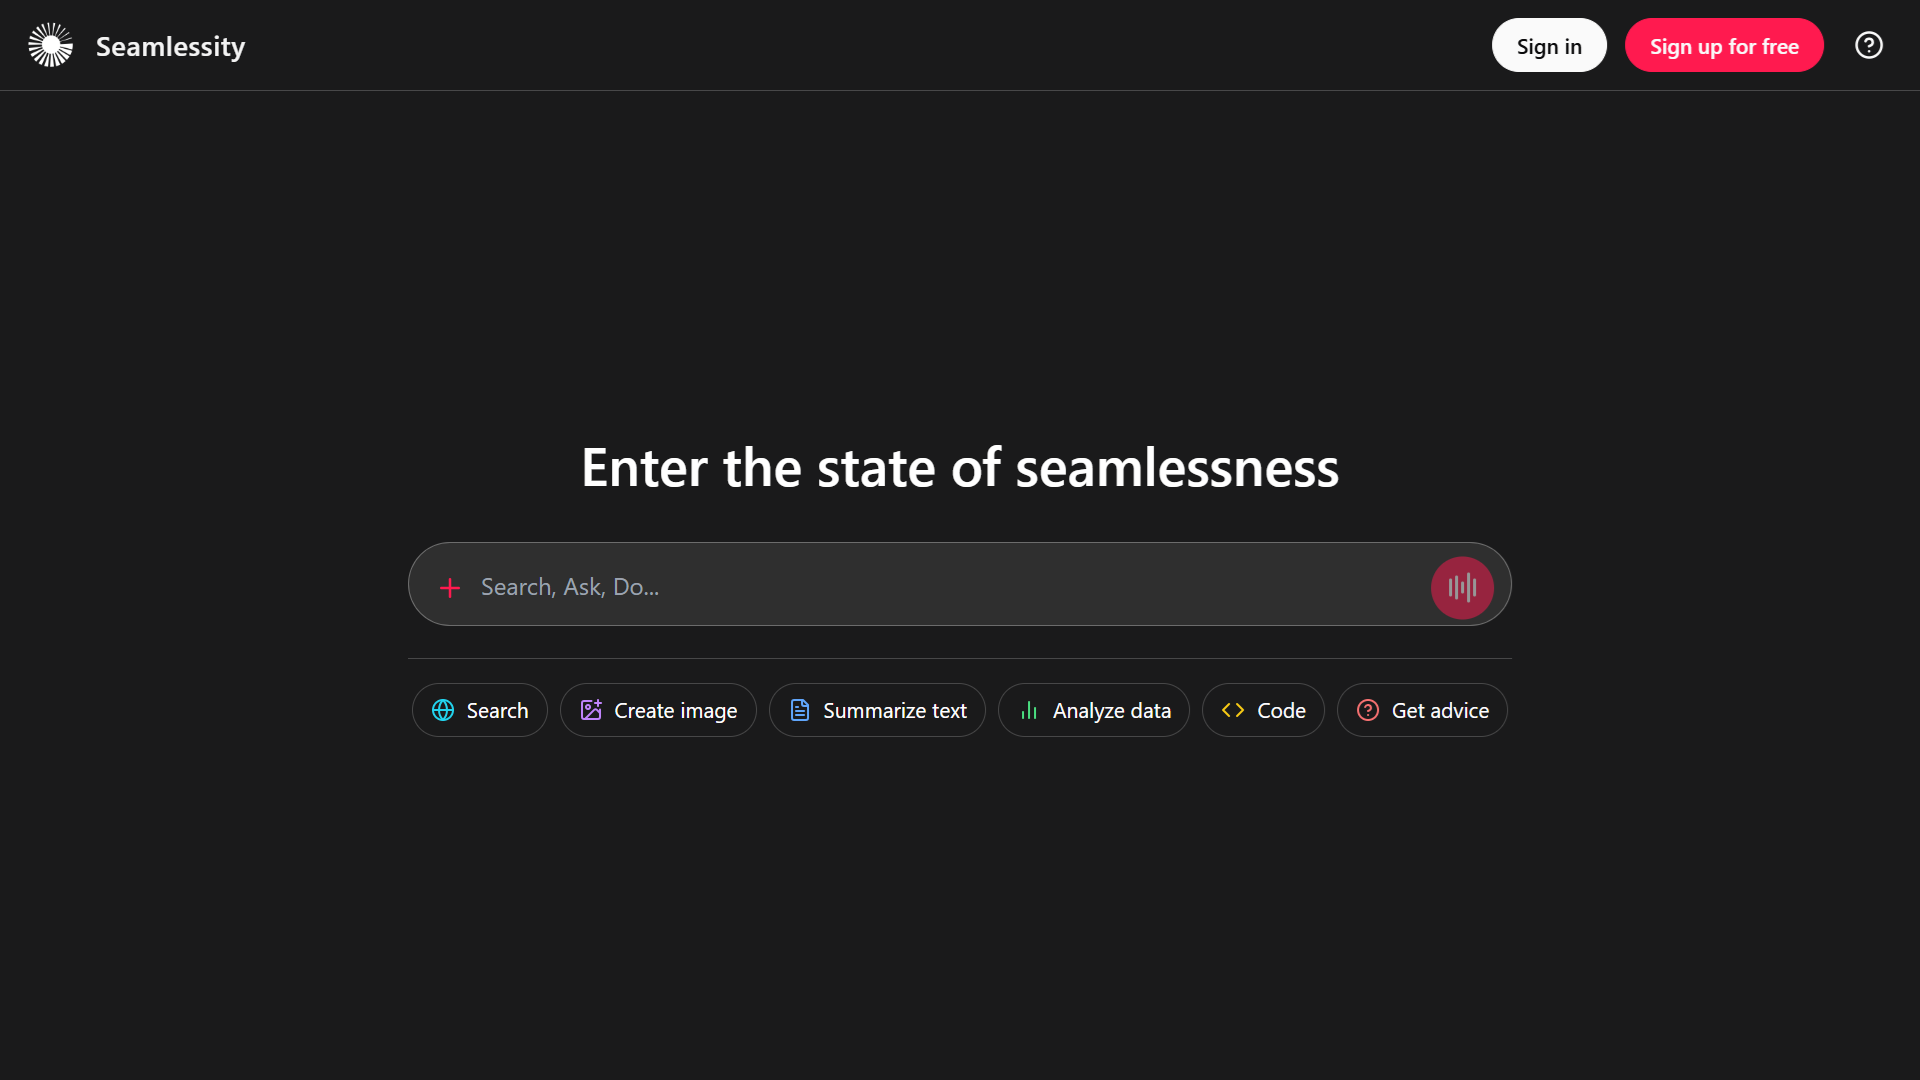
Task: Click the image icon on Create image chip
Action: 590,710
